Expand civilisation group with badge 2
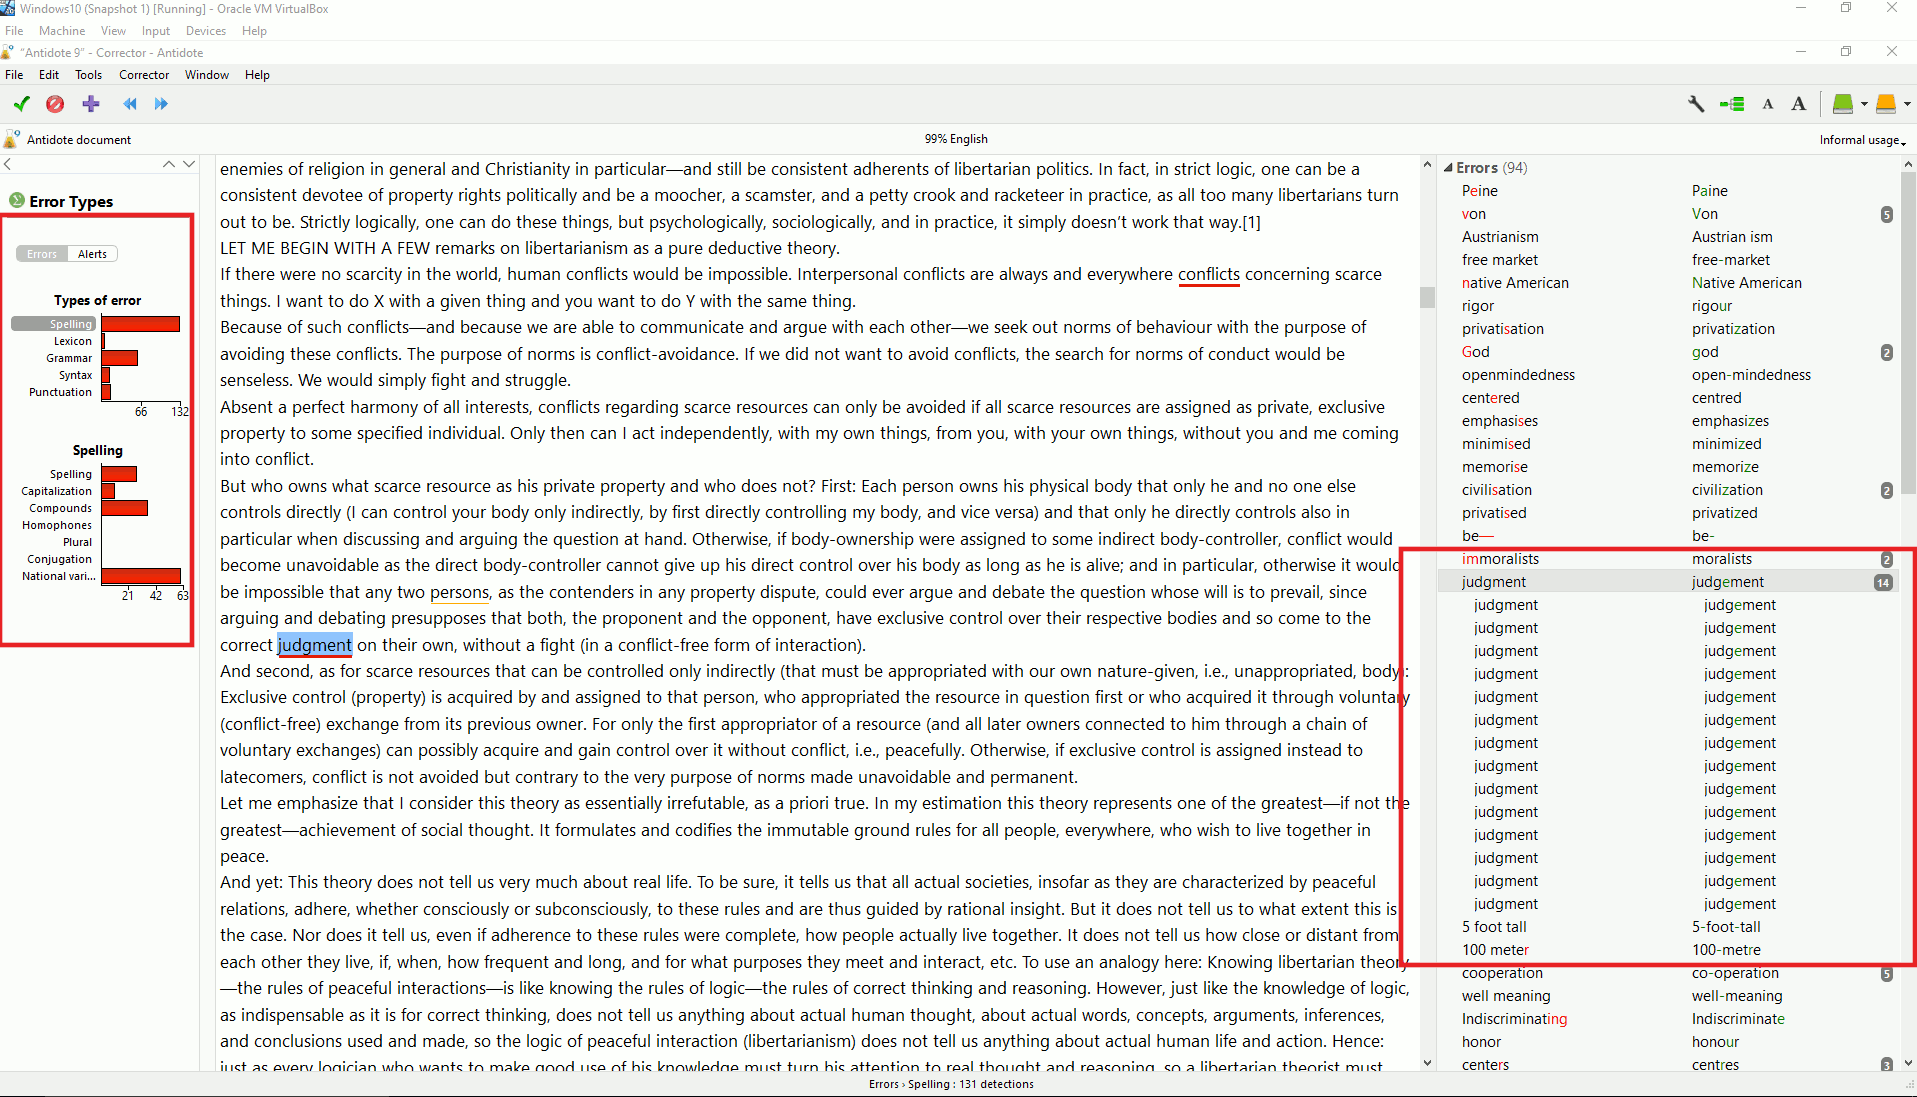 1886,490
